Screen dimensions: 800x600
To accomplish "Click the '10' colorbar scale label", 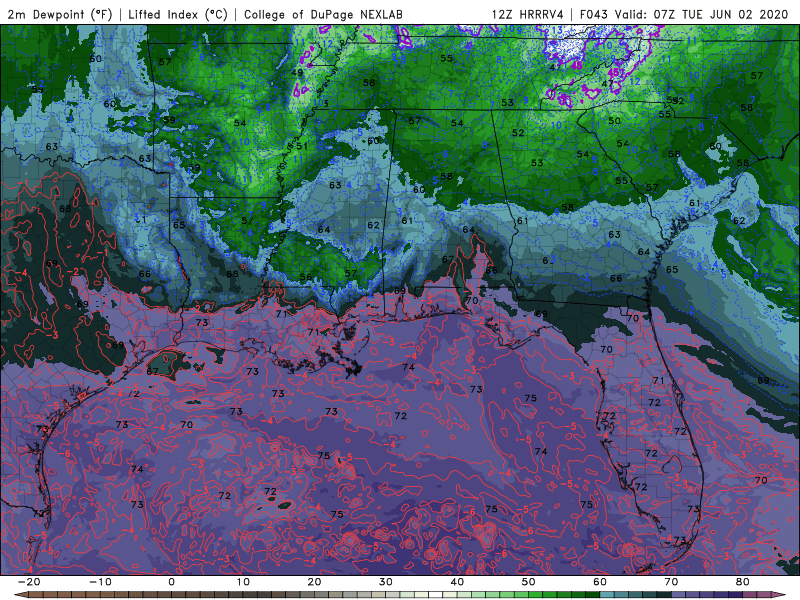I will (x=243, y=582).
